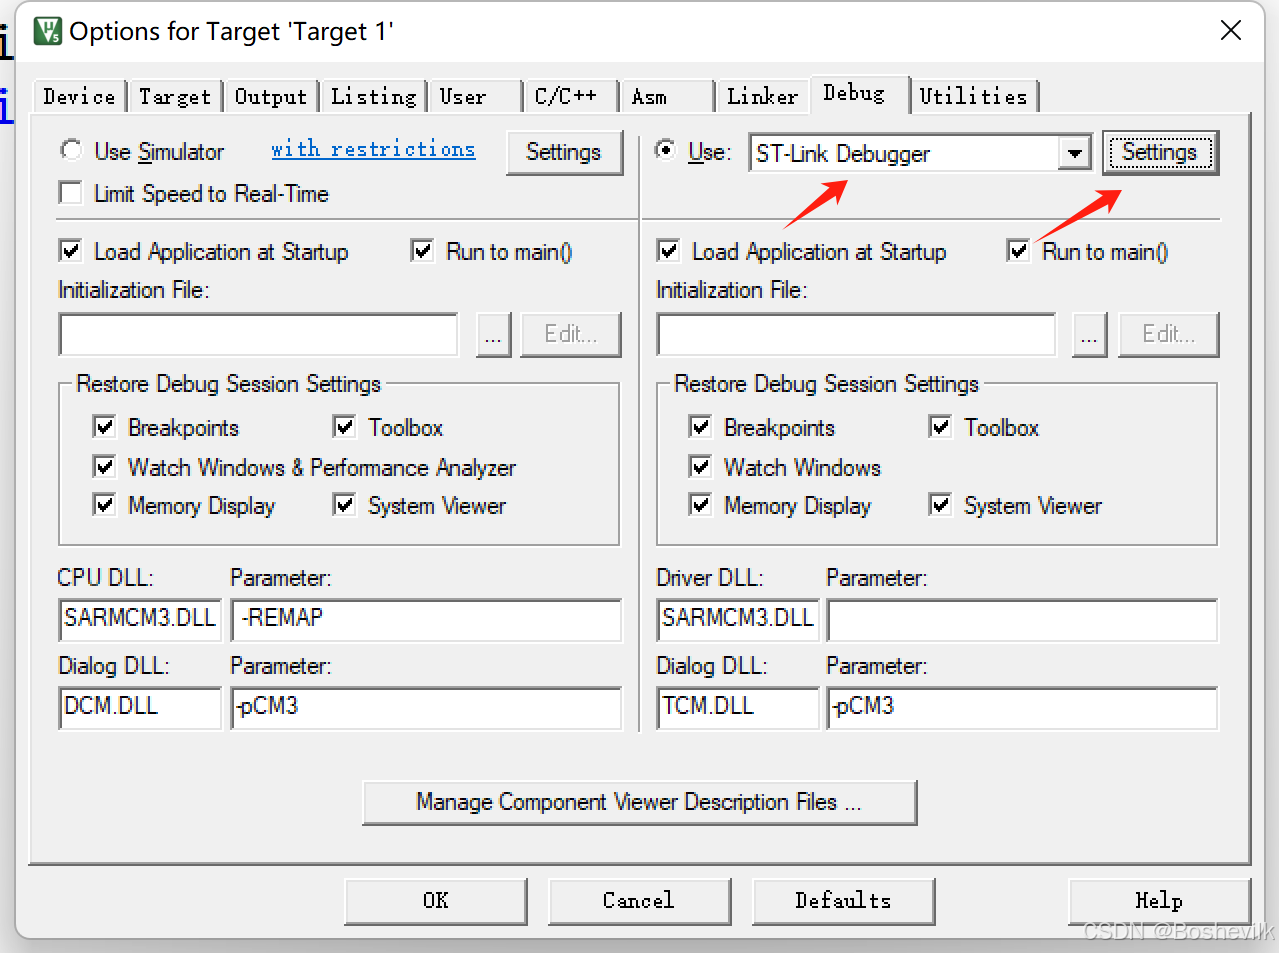Image resolution: width=1279 pixels, height=953 pixels.
Task: Click the Keil uVision title bar icon
Action: (x=48, y=31)
